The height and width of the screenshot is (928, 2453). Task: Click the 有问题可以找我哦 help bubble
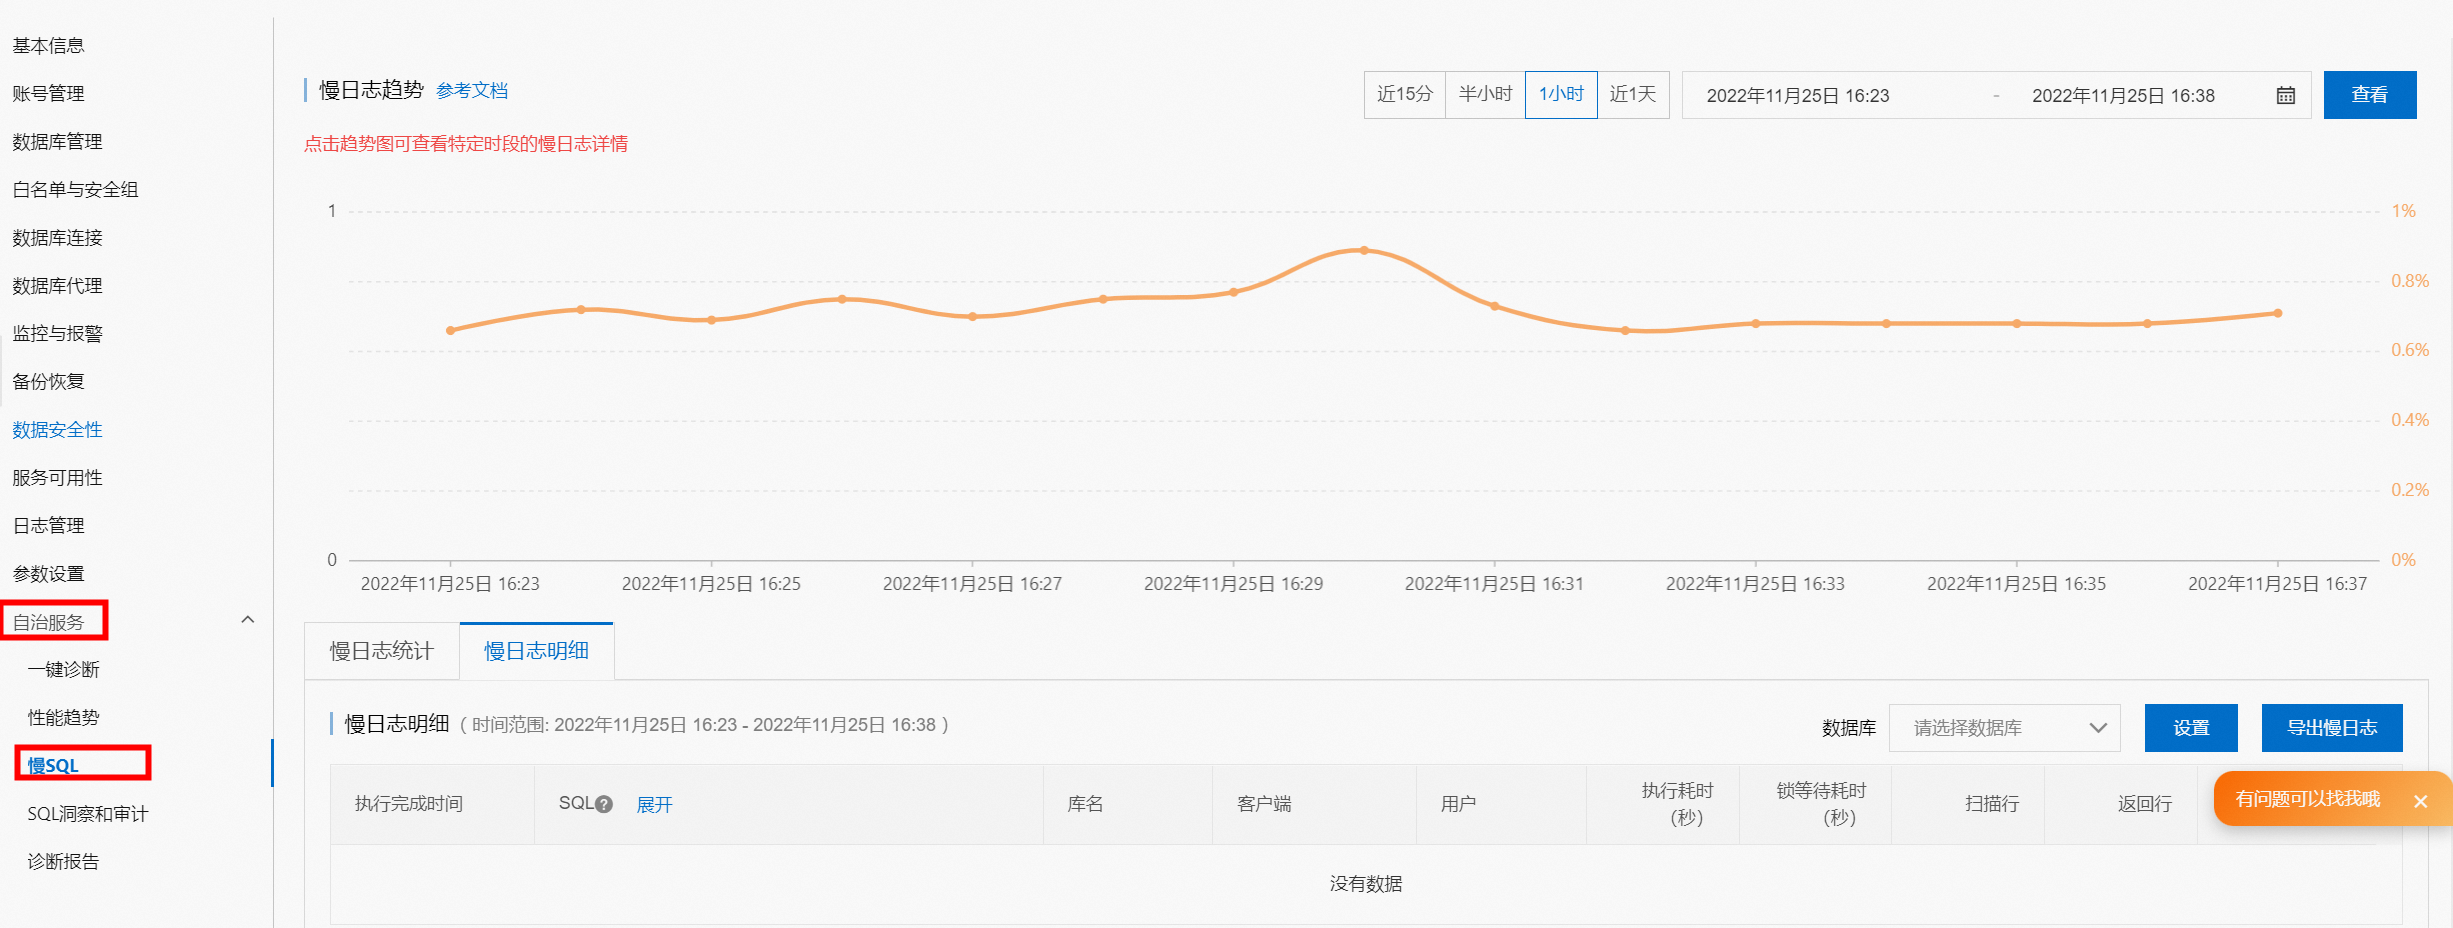(x=2306, y=799)
